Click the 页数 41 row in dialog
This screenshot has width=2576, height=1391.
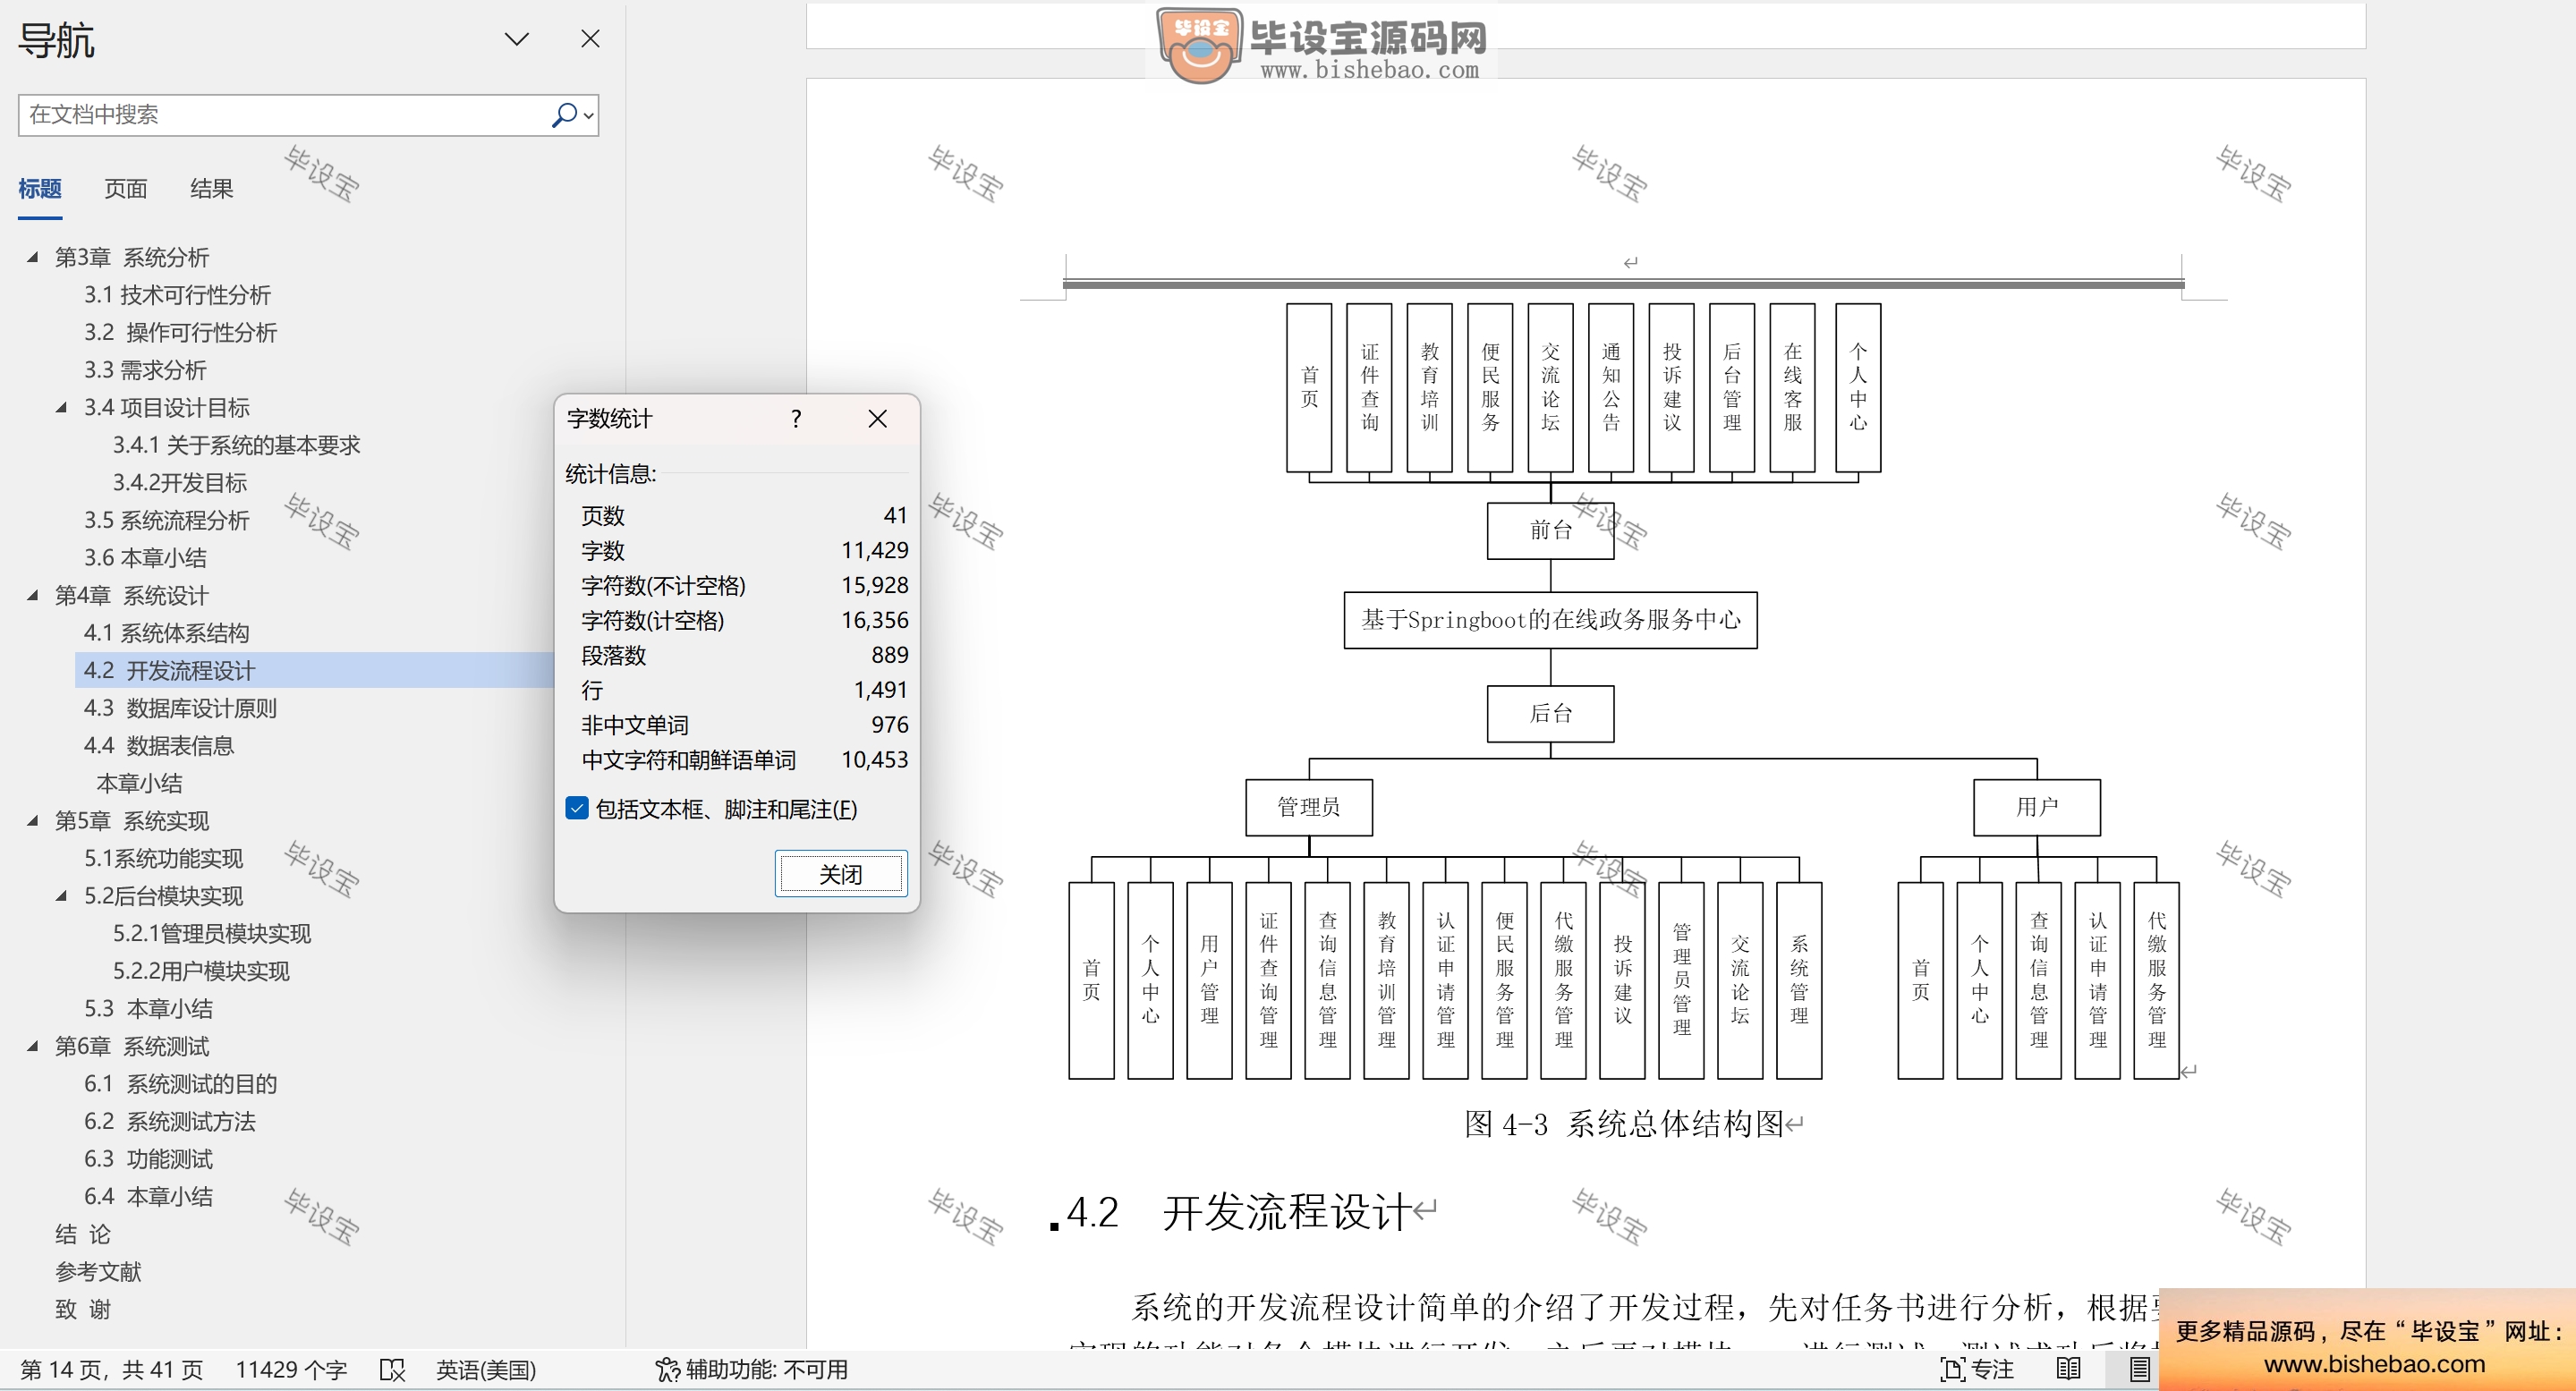pyautogui.click(x=744, y=516)
